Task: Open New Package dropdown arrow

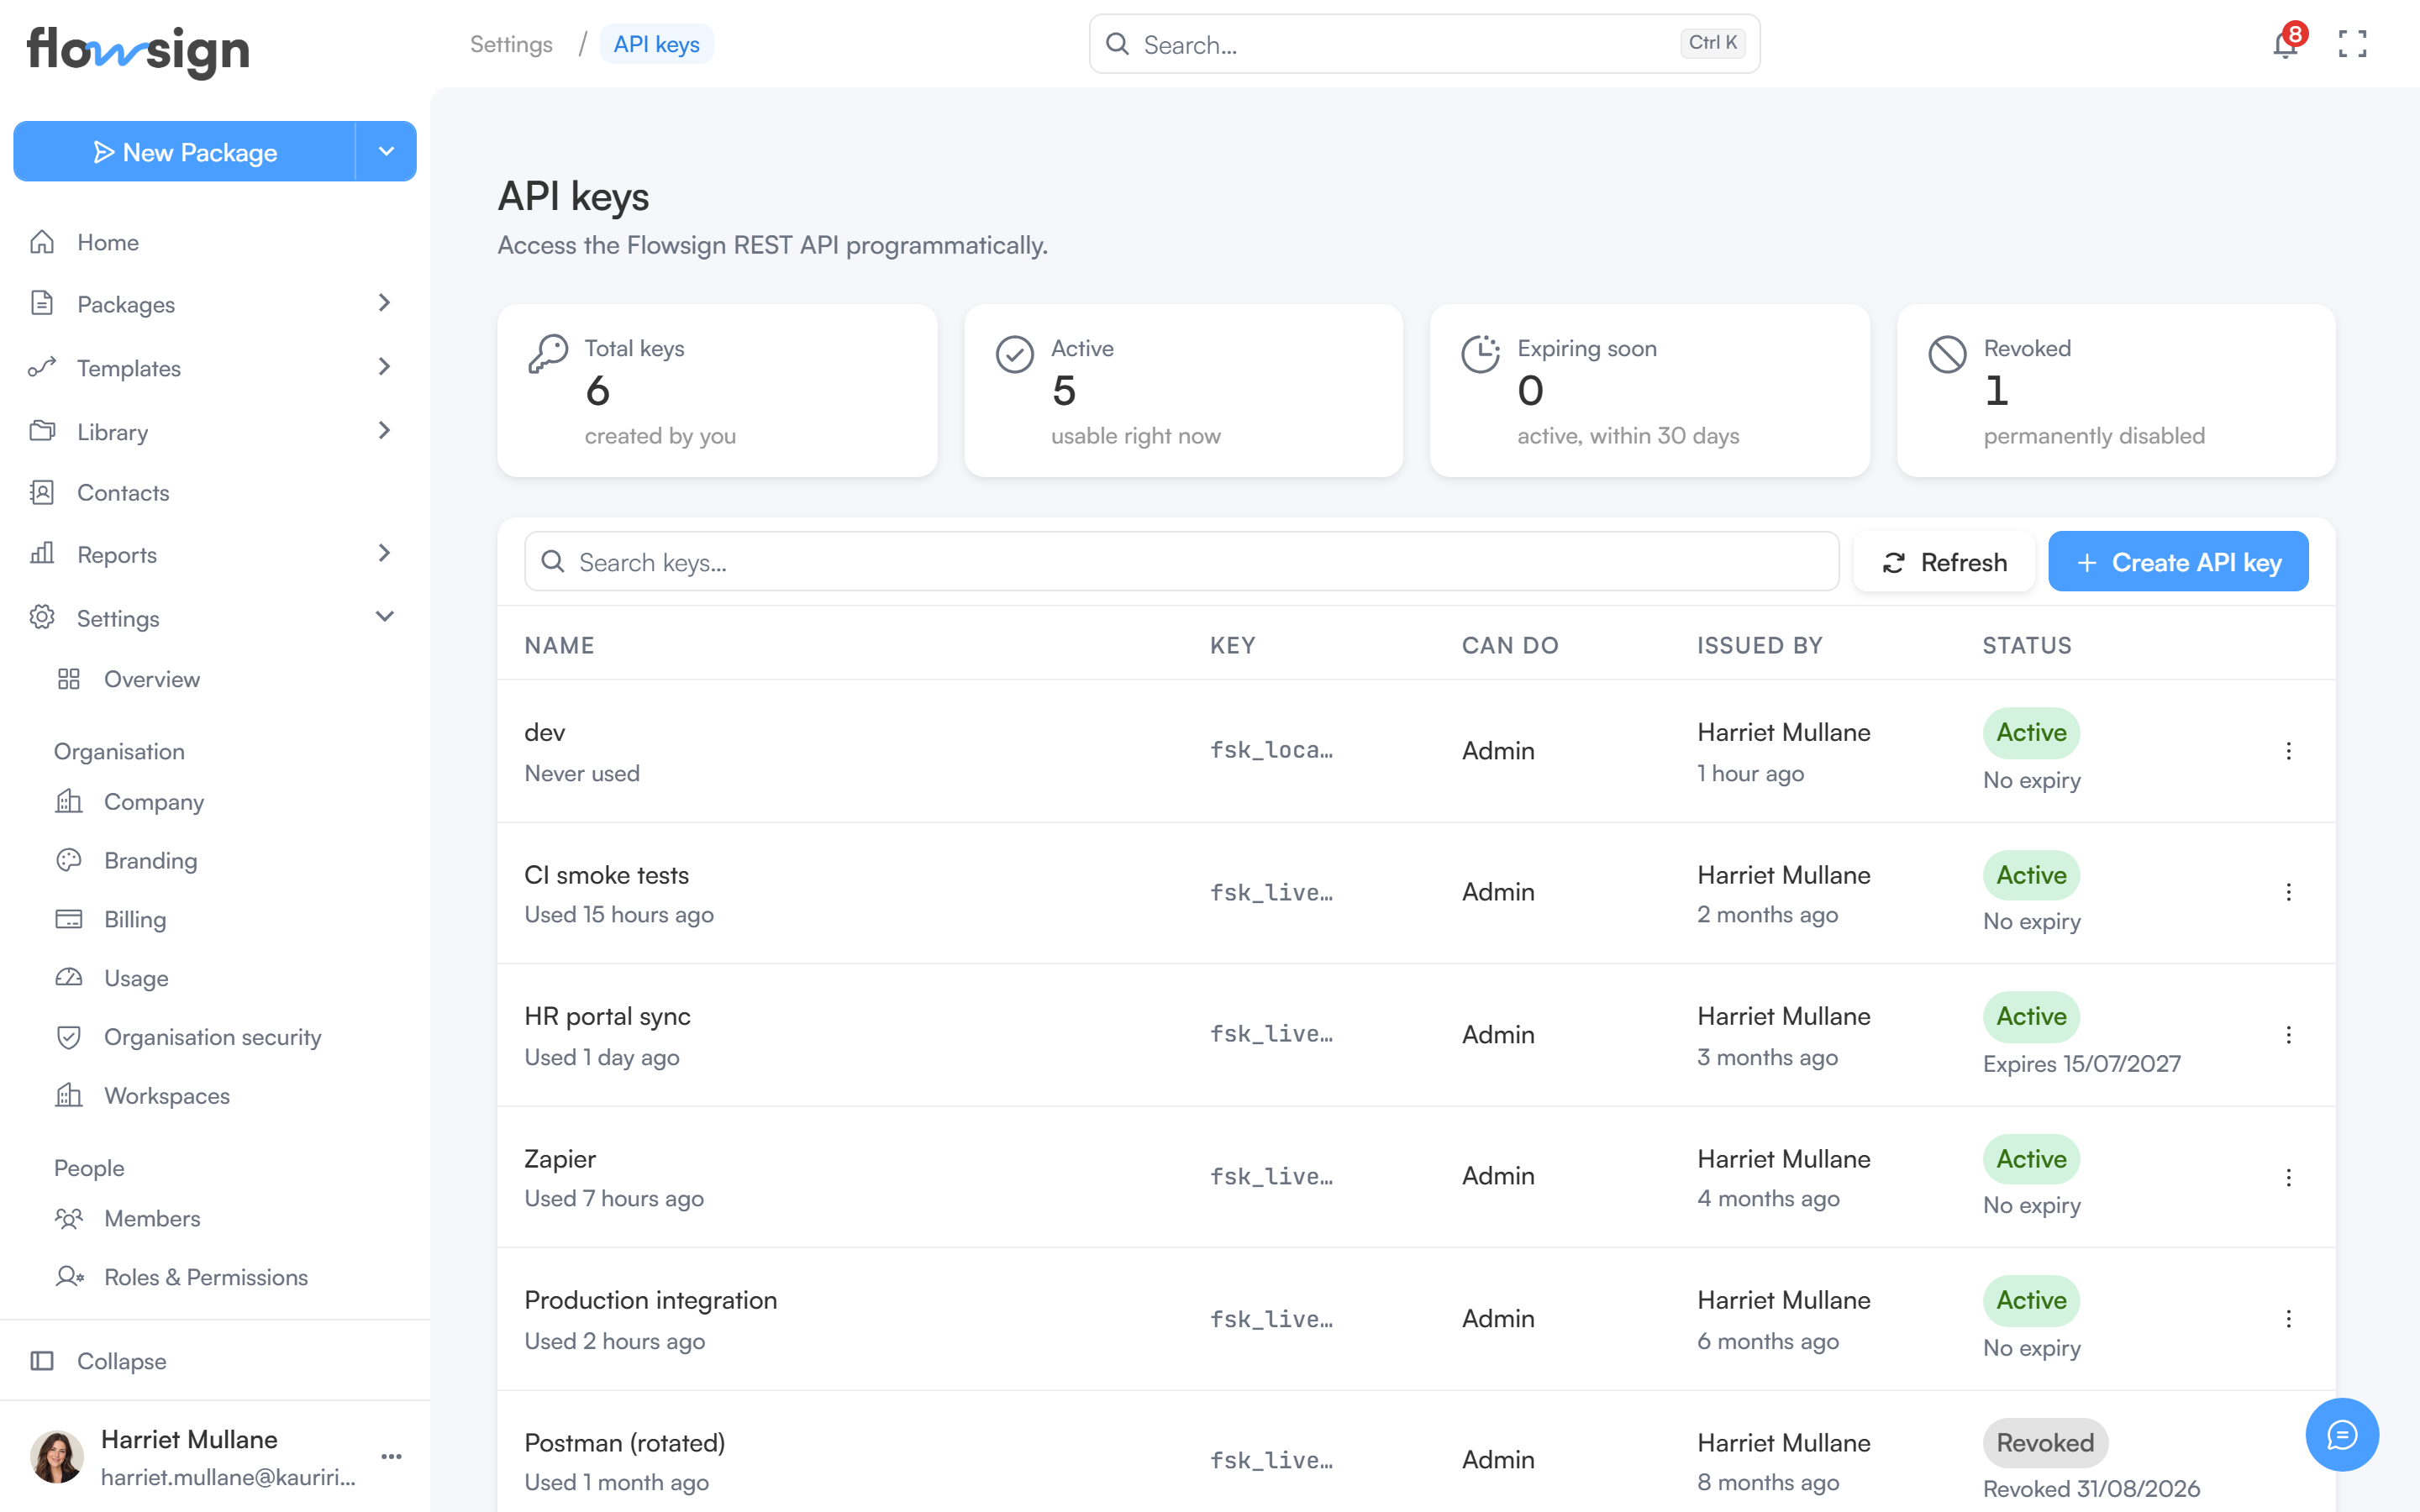Action: pos(386,151)
